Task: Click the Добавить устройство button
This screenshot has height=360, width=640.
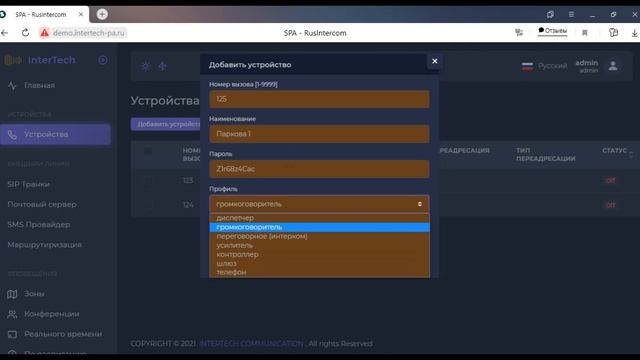Action: point(166,124)
